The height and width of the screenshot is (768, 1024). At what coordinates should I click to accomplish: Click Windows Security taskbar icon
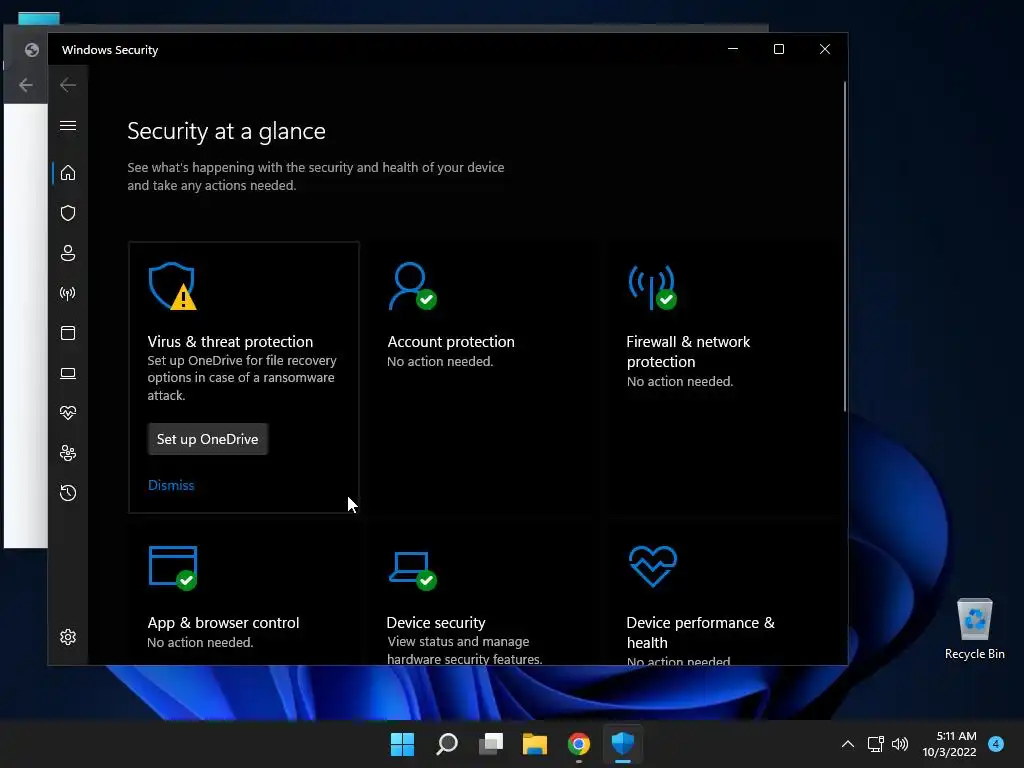623,744
